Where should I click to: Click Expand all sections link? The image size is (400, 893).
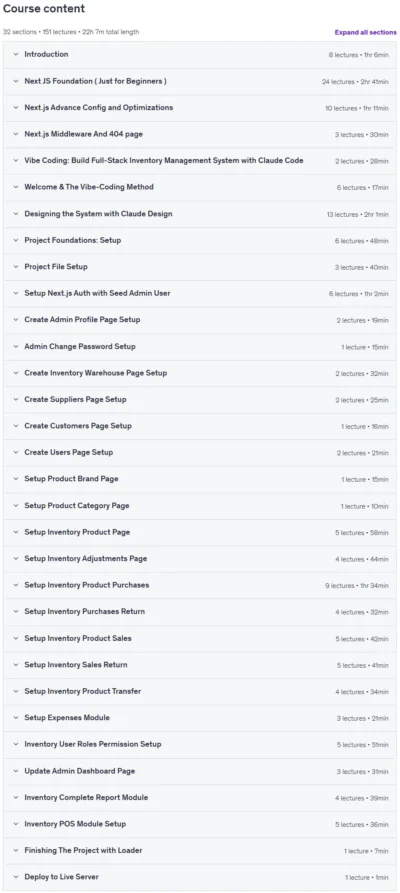[x=365, y=32]
